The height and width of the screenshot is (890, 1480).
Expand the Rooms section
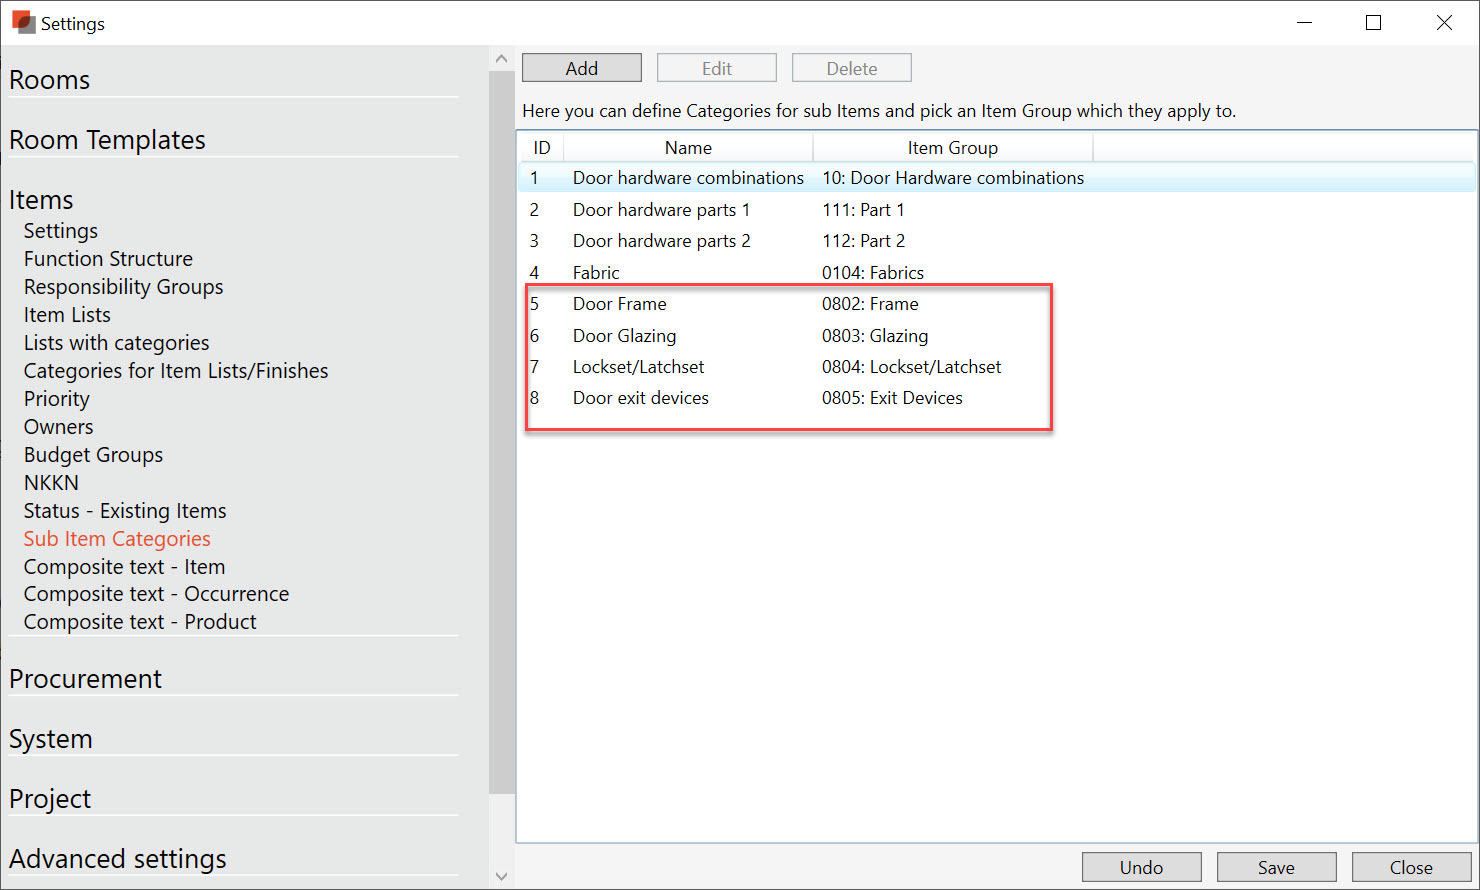50,80
